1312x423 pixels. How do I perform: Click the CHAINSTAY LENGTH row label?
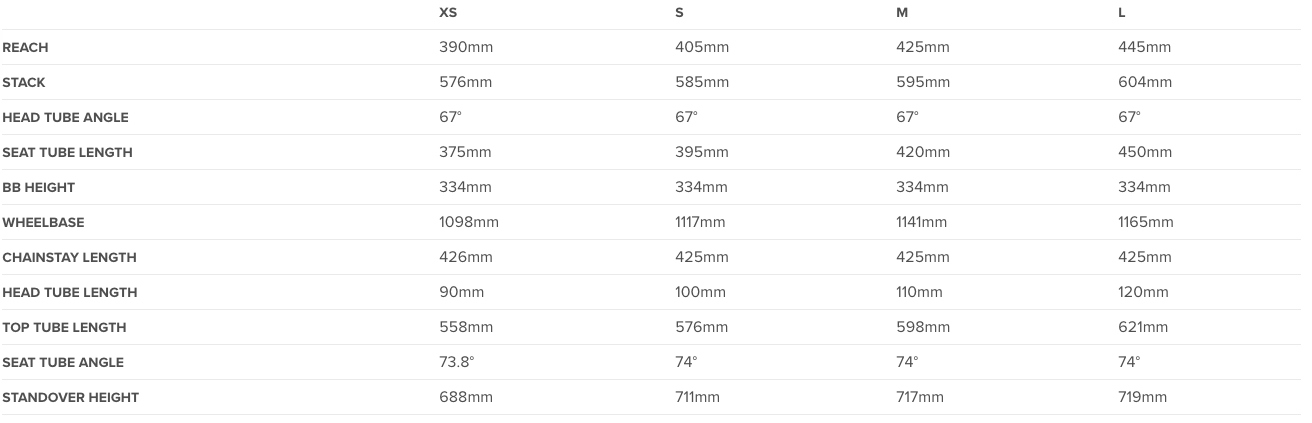69,258
